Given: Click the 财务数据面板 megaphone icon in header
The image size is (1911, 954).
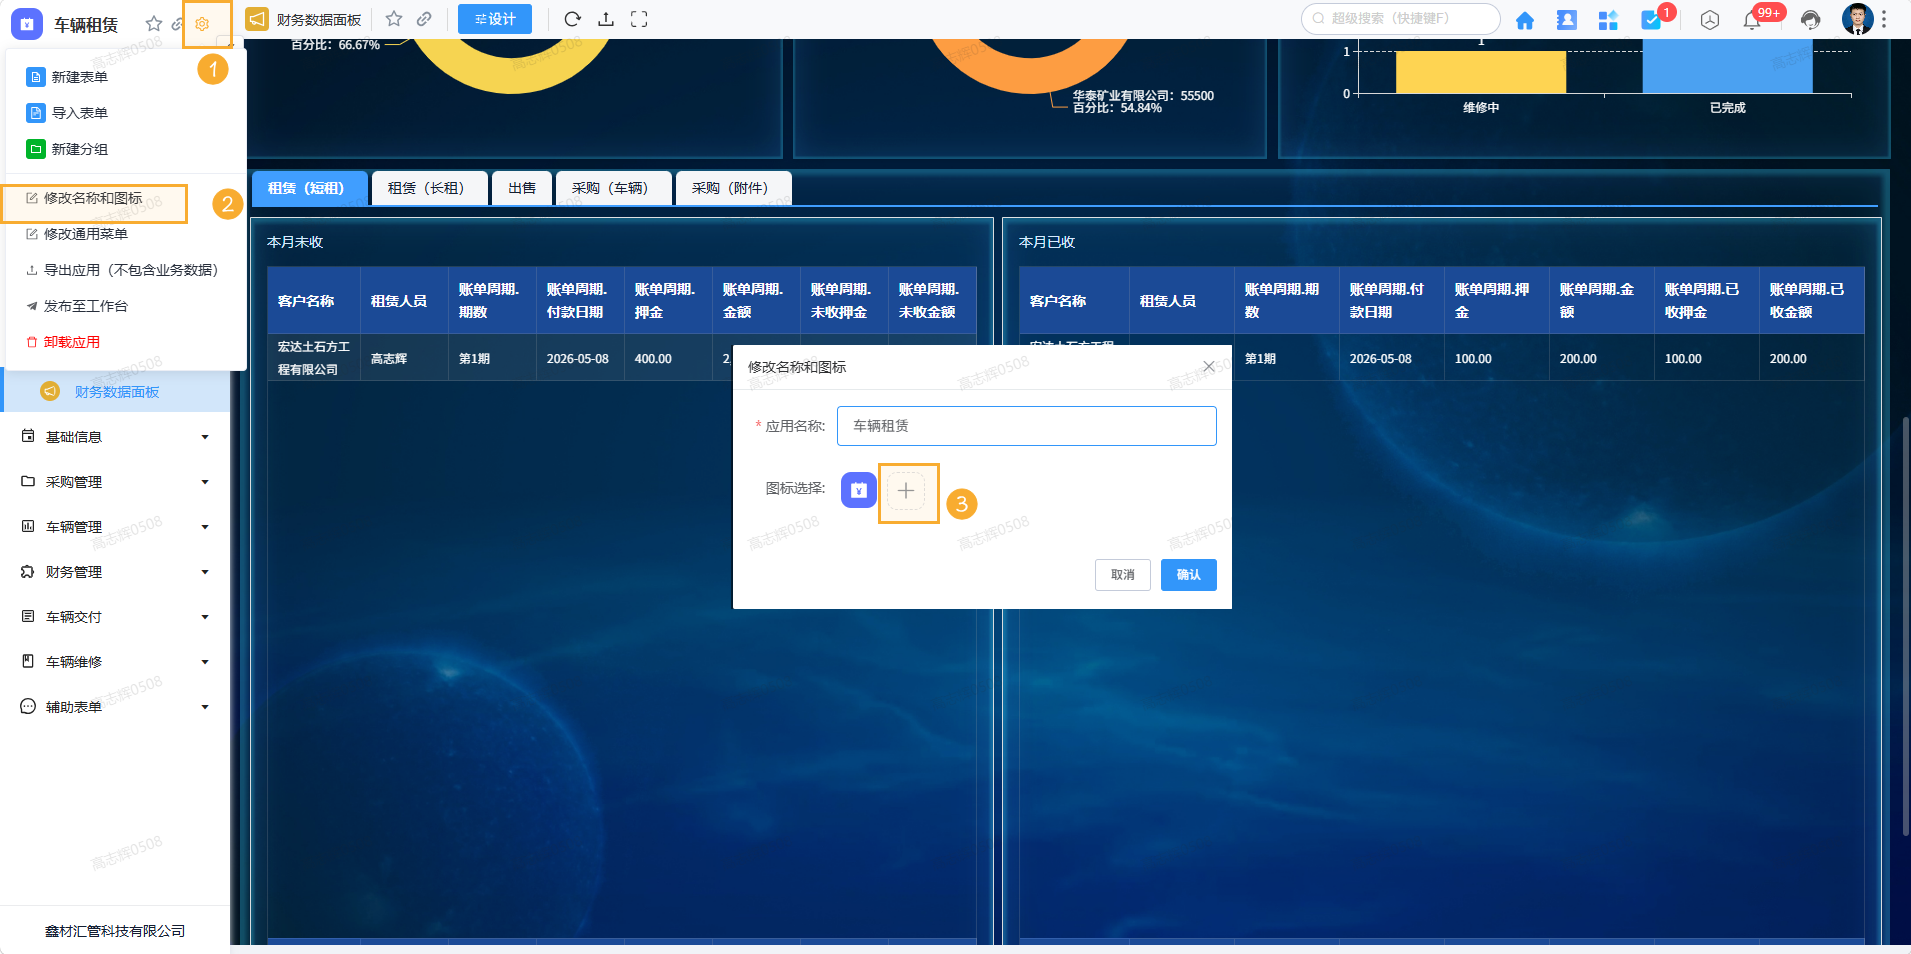Looking at the screenshot, I should [258, 19].
